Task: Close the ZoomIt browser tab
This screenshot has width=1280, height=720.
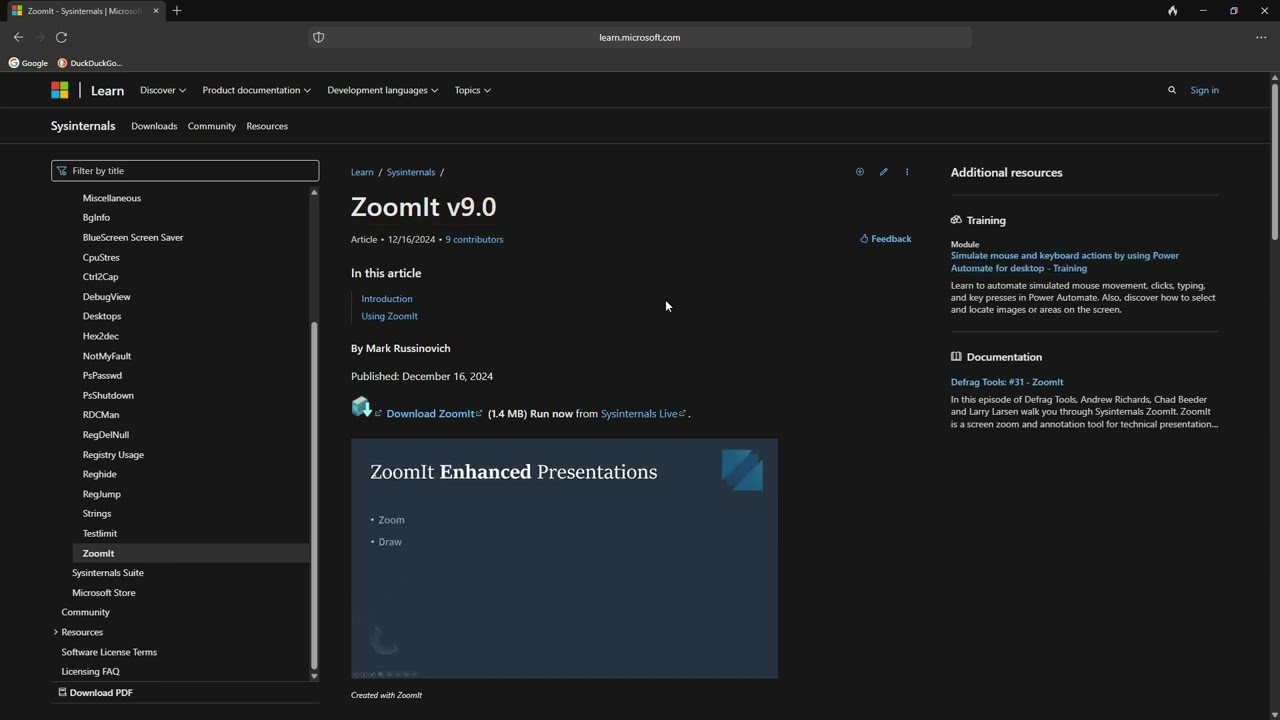Action: (154, 11)
